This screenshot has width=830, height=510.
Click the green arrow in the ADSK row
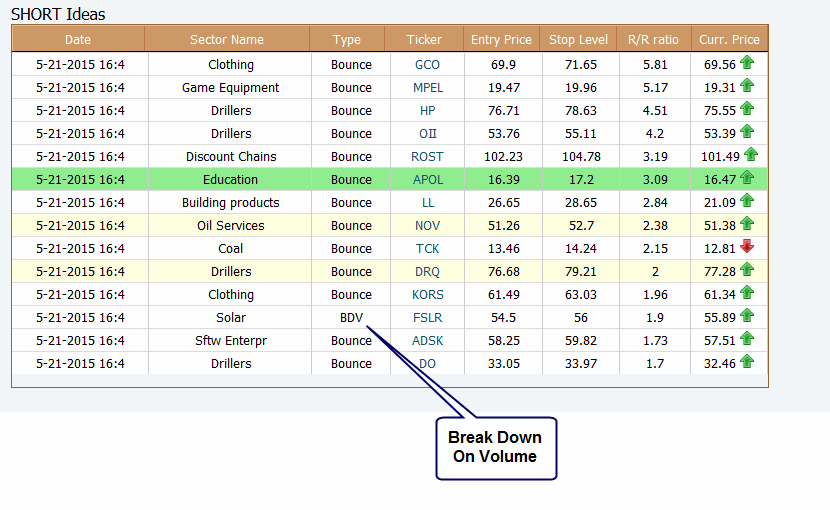(747, 338)
